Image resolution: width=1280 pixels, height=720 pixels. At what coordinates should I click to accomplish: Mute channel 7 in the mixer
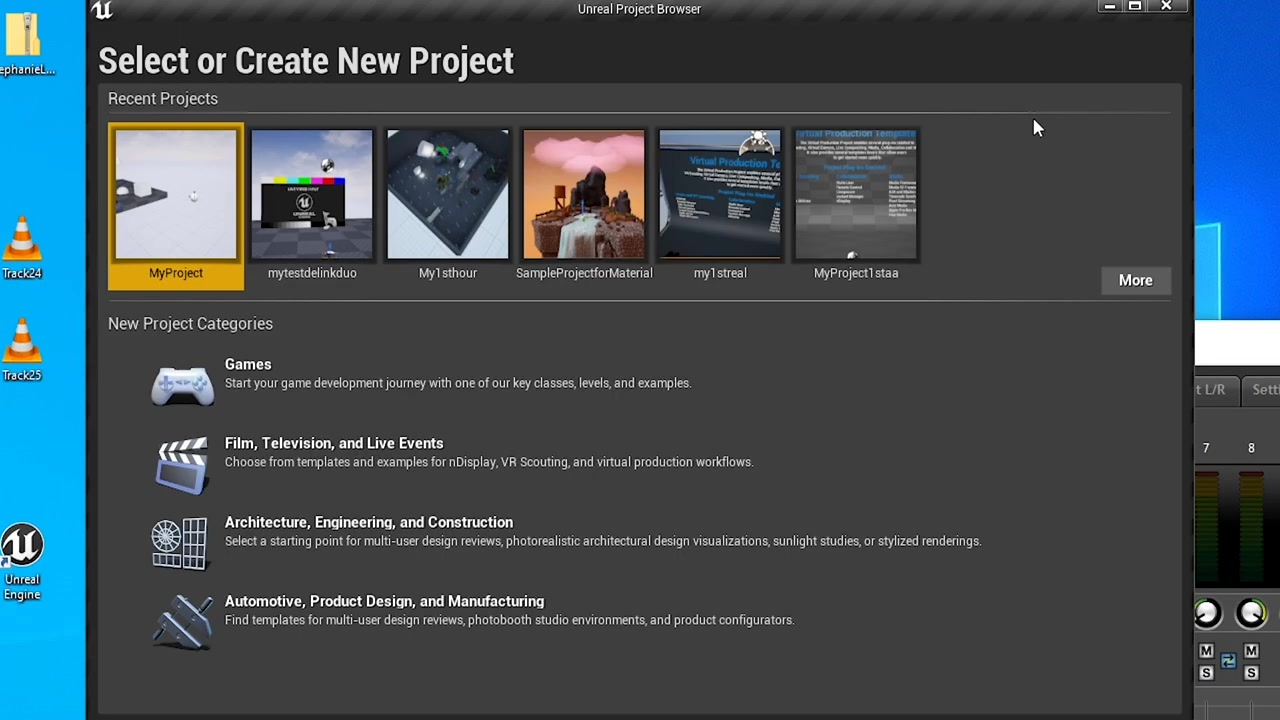point(1206,652)
